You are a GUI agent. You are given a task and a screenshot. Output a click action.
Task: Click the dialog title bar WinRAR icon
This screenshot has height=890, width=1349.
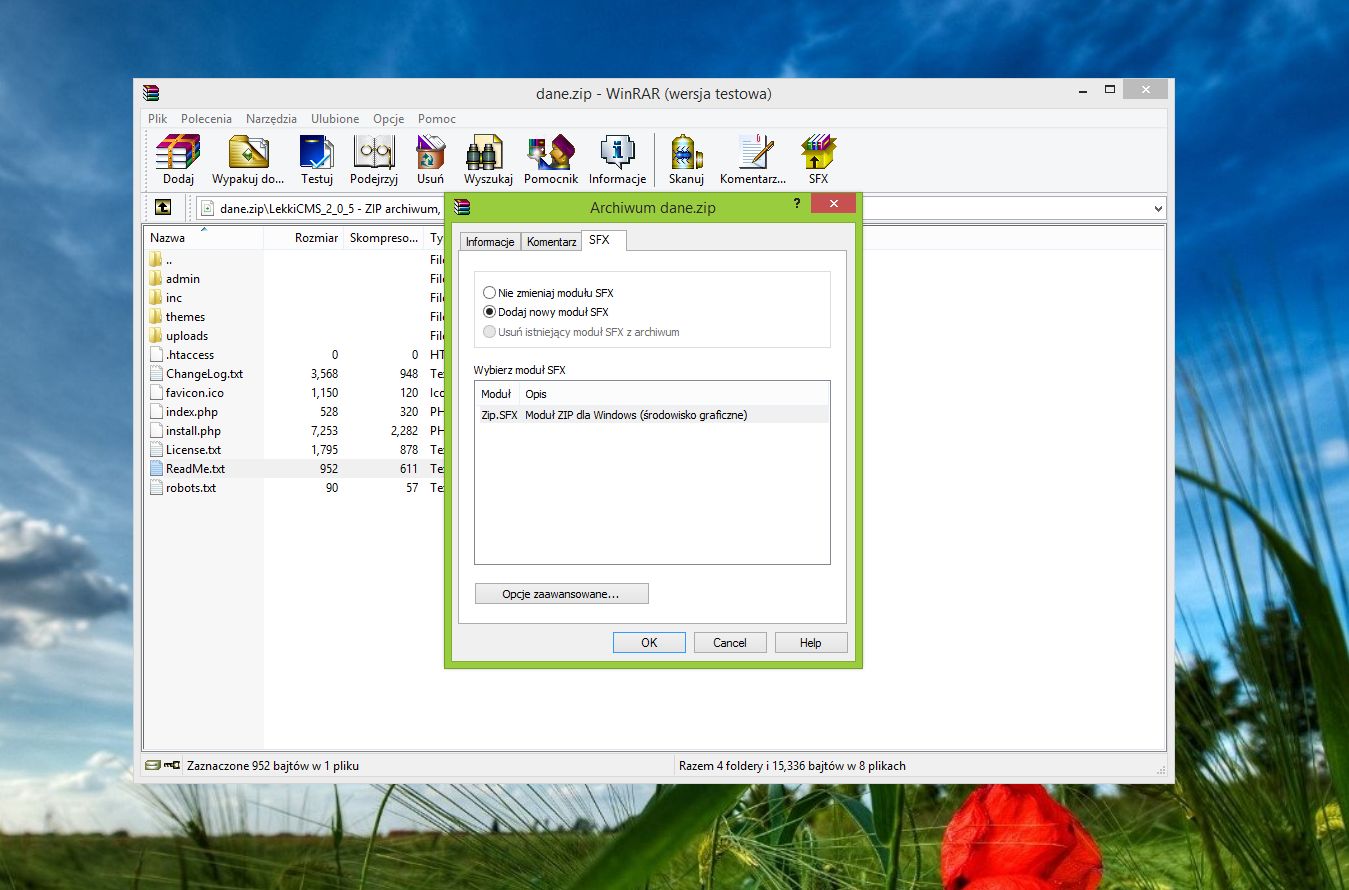462,207
